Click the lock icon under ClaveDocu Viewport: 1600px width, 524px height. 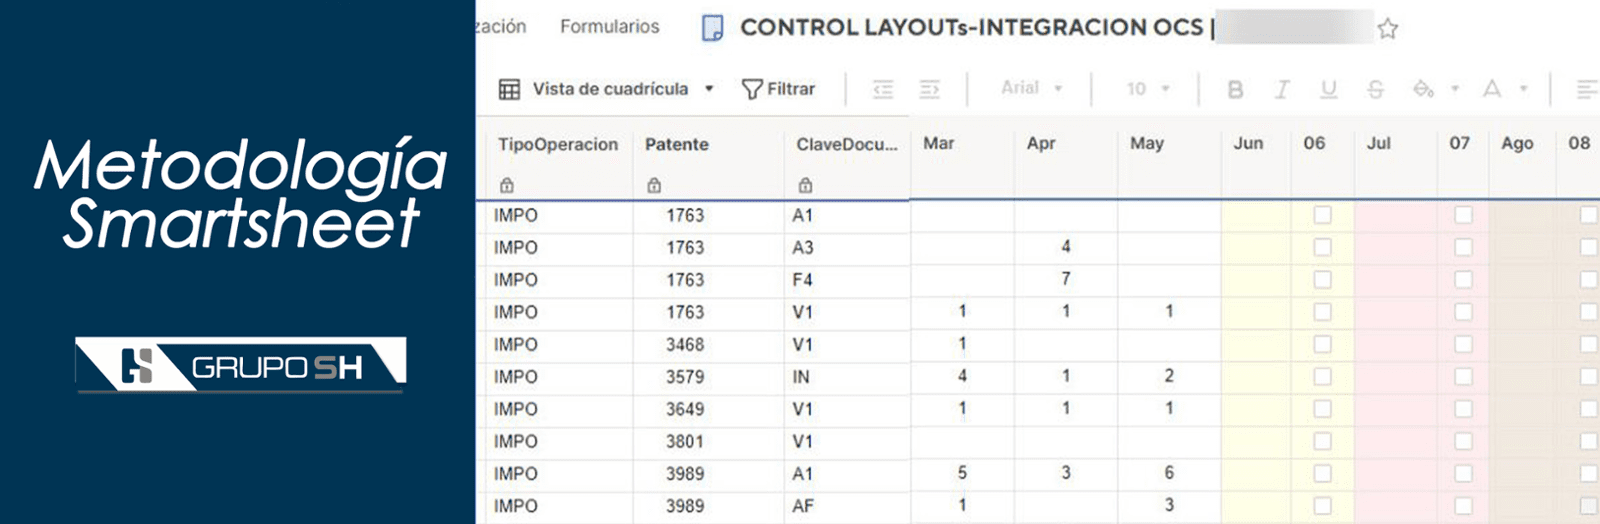805,185
